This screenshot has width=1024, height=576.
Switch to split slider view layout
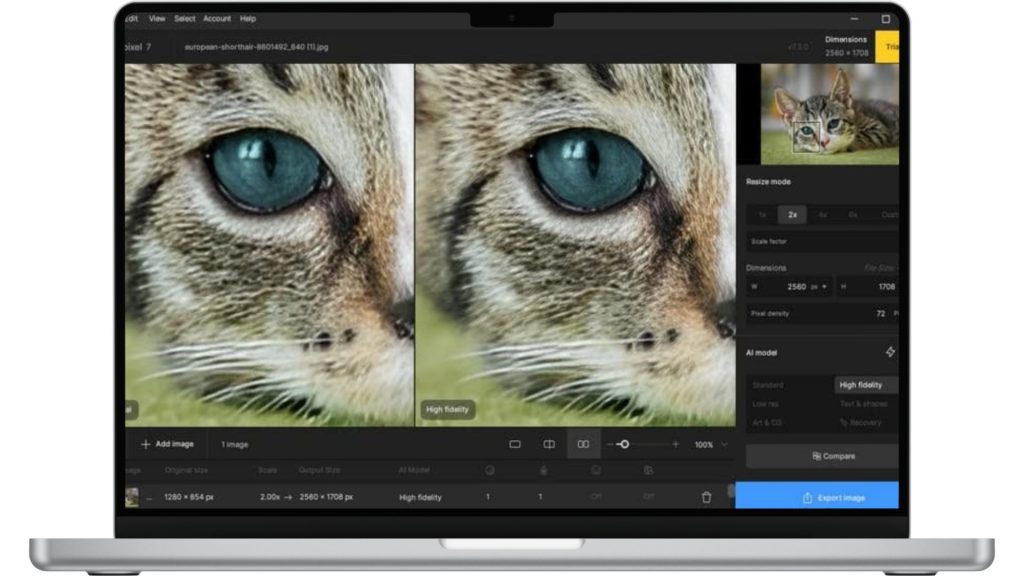[549, 444]
